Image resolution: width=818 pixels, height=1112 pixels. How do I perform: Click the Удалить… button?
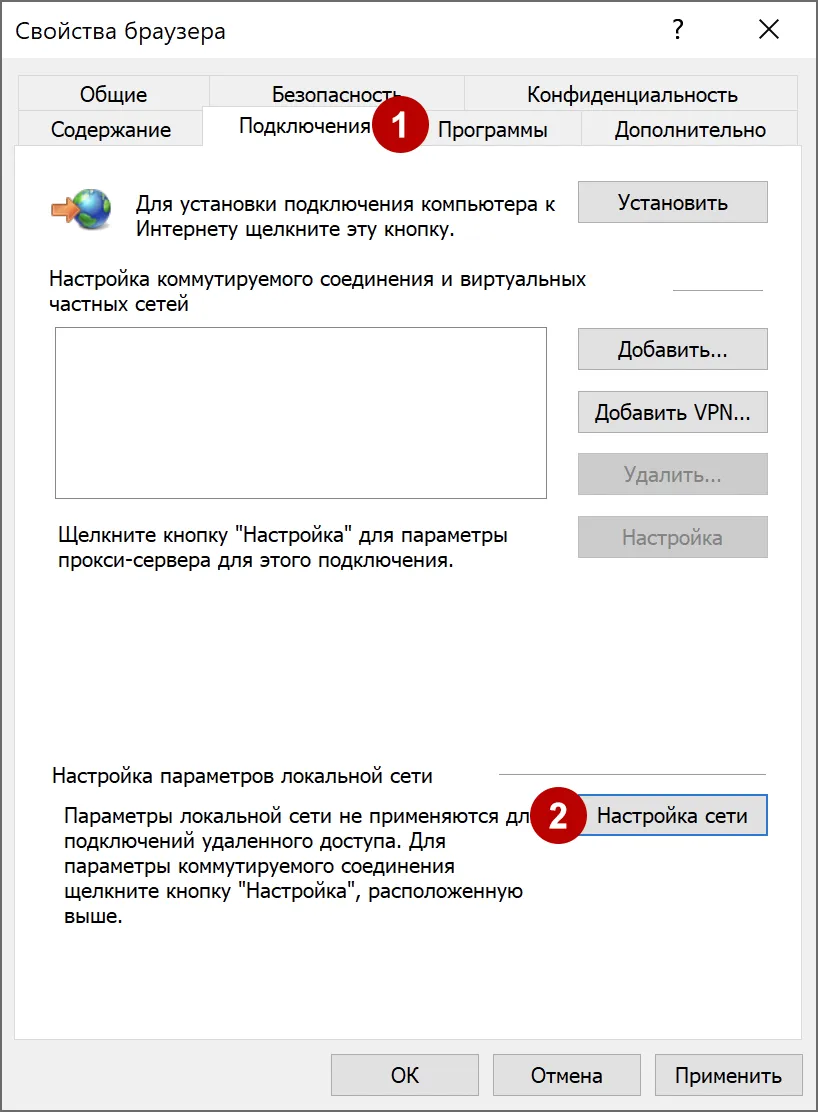pos(672,474)
